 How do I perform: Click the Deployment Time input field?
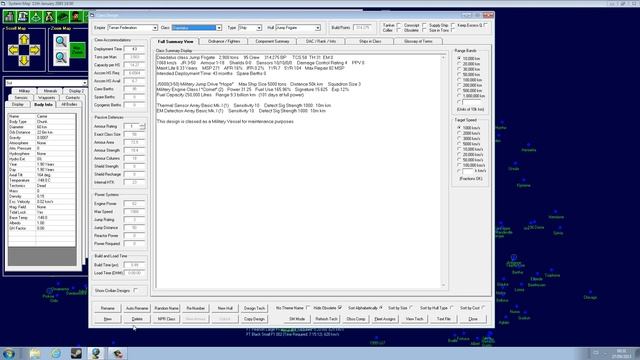tap(134, 49)
